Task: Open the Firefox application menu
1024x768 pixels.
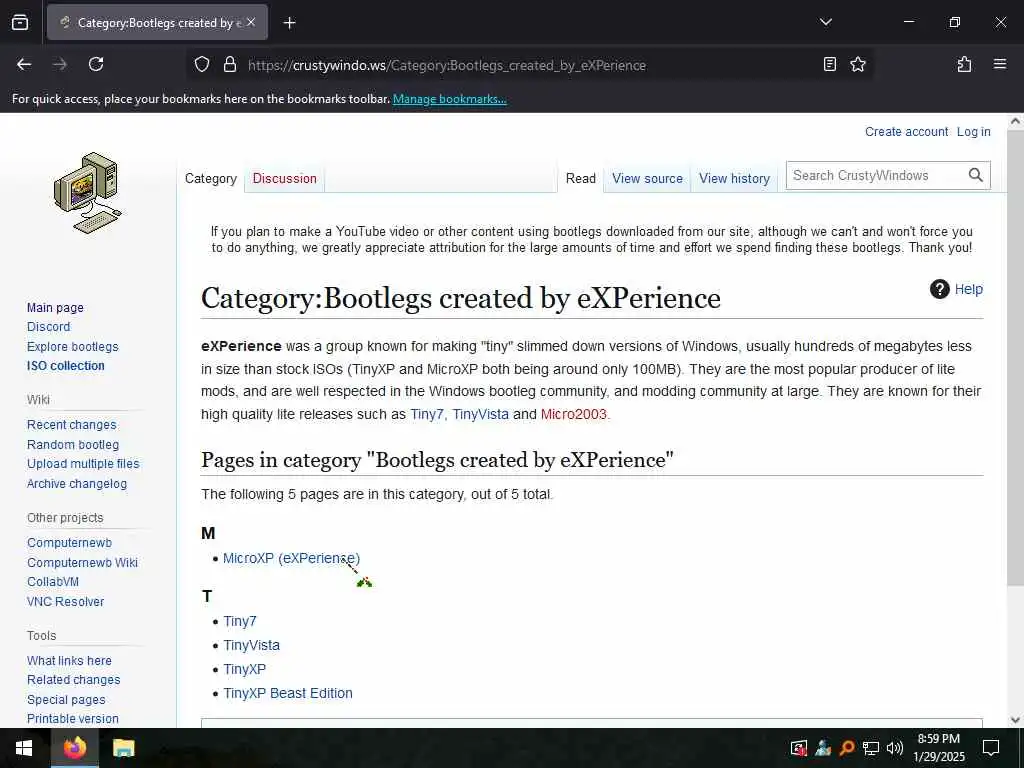Action: click(x=999, y=64)
